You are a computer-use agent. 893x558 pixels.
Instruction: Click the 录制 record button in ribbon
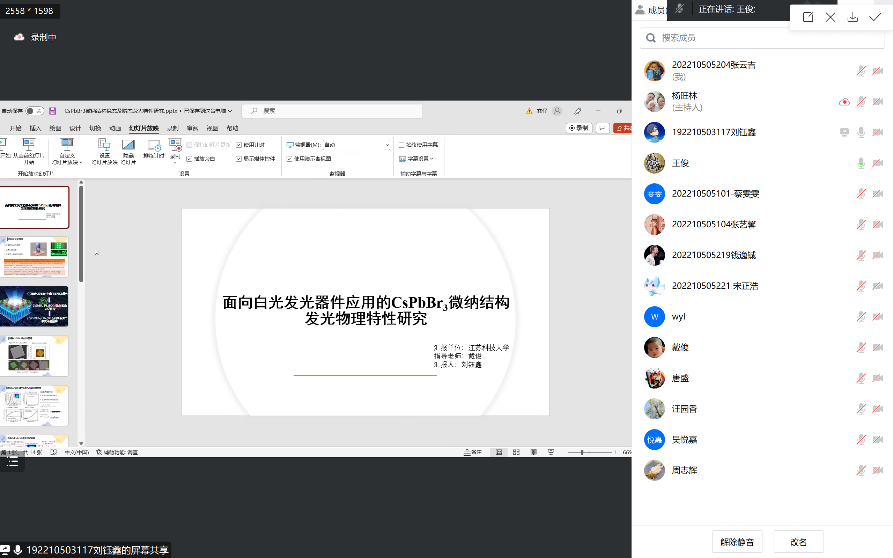[x=579, y=128]
